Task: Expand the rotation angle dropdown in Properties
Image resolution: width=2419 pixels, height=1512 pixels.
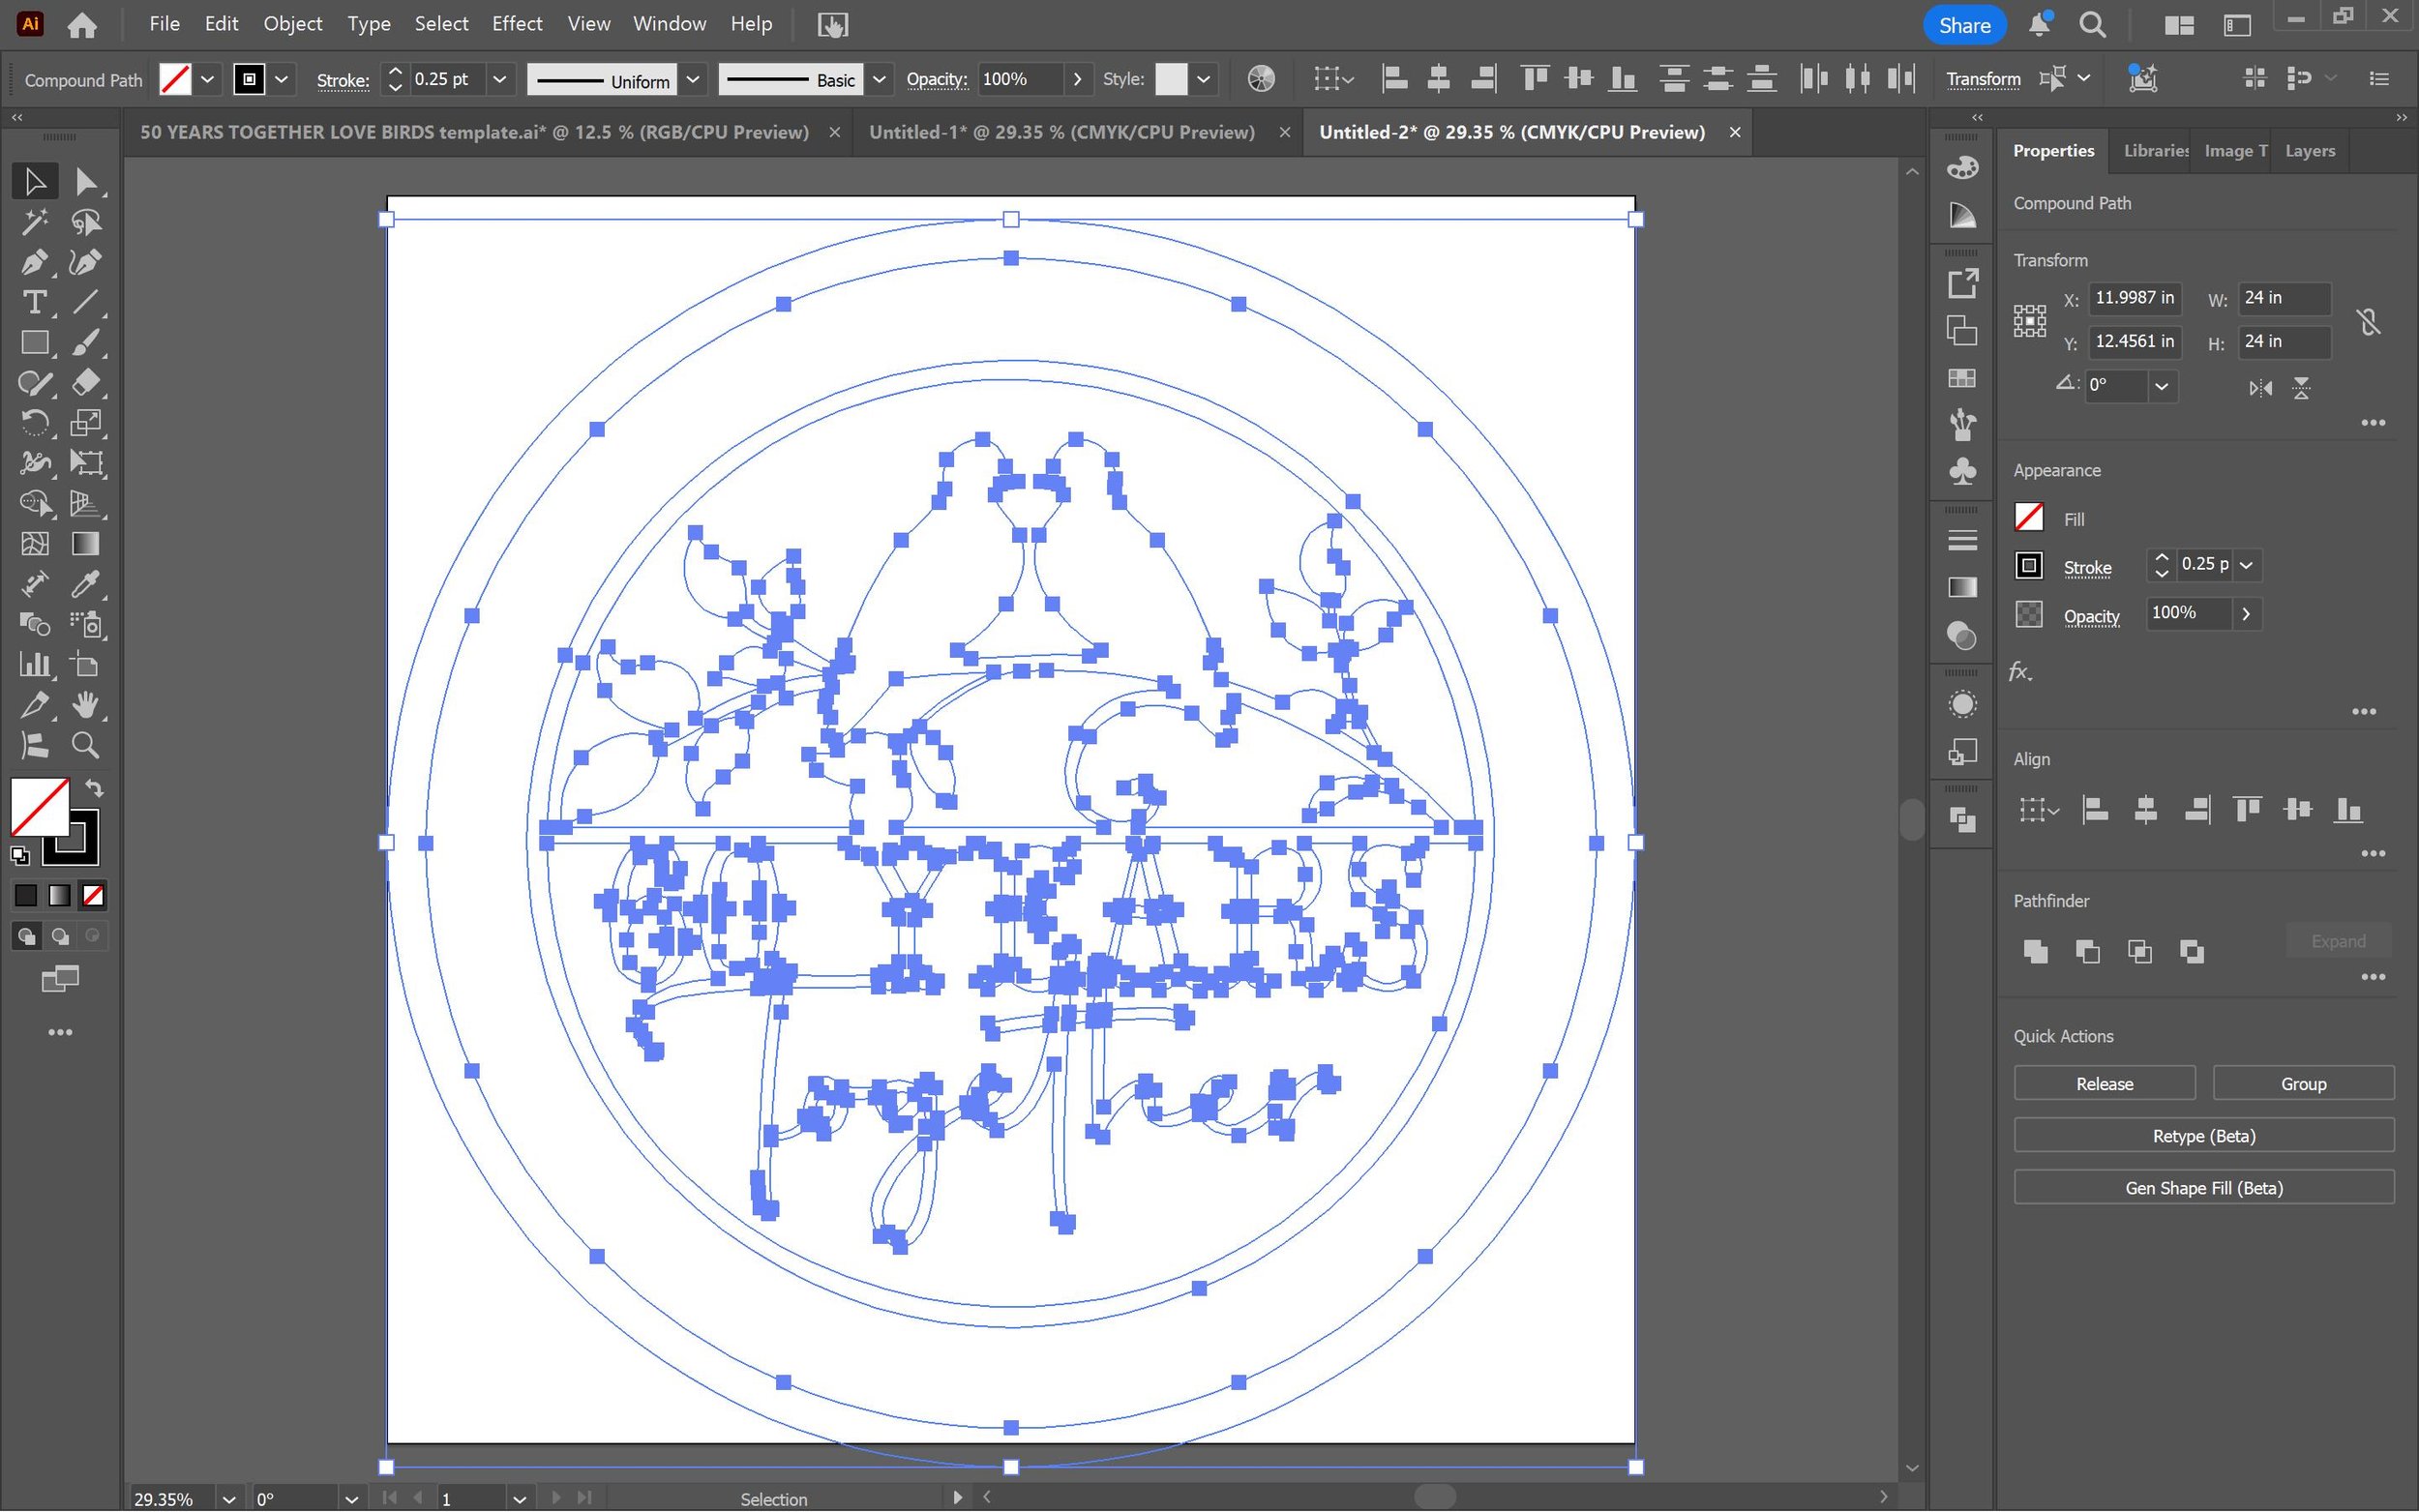Action: pyautogui.click(x=2161, y=386)
